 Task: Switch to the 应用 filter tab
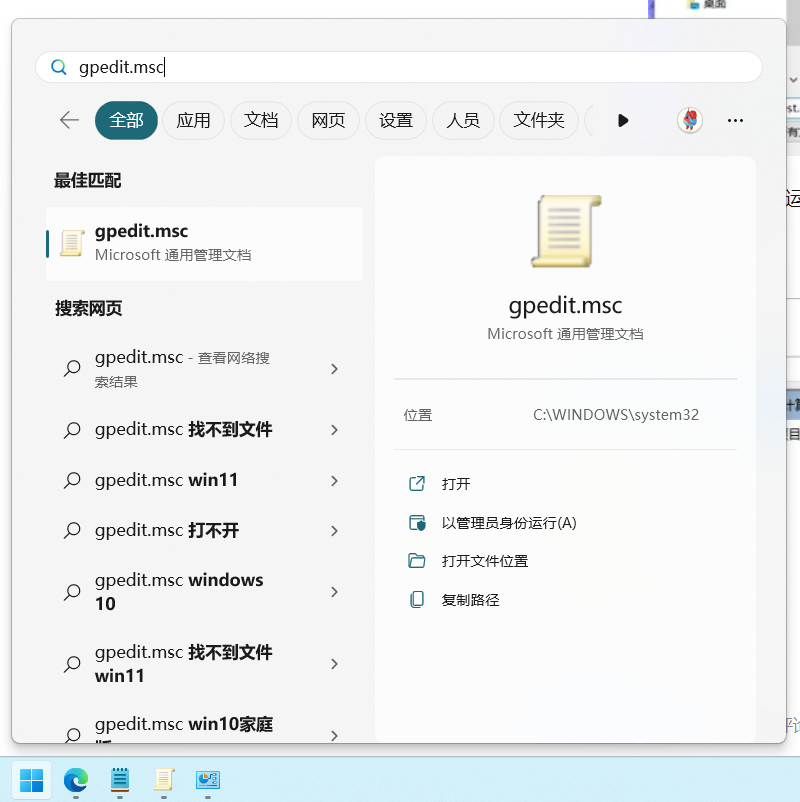(x=193, y=121)
